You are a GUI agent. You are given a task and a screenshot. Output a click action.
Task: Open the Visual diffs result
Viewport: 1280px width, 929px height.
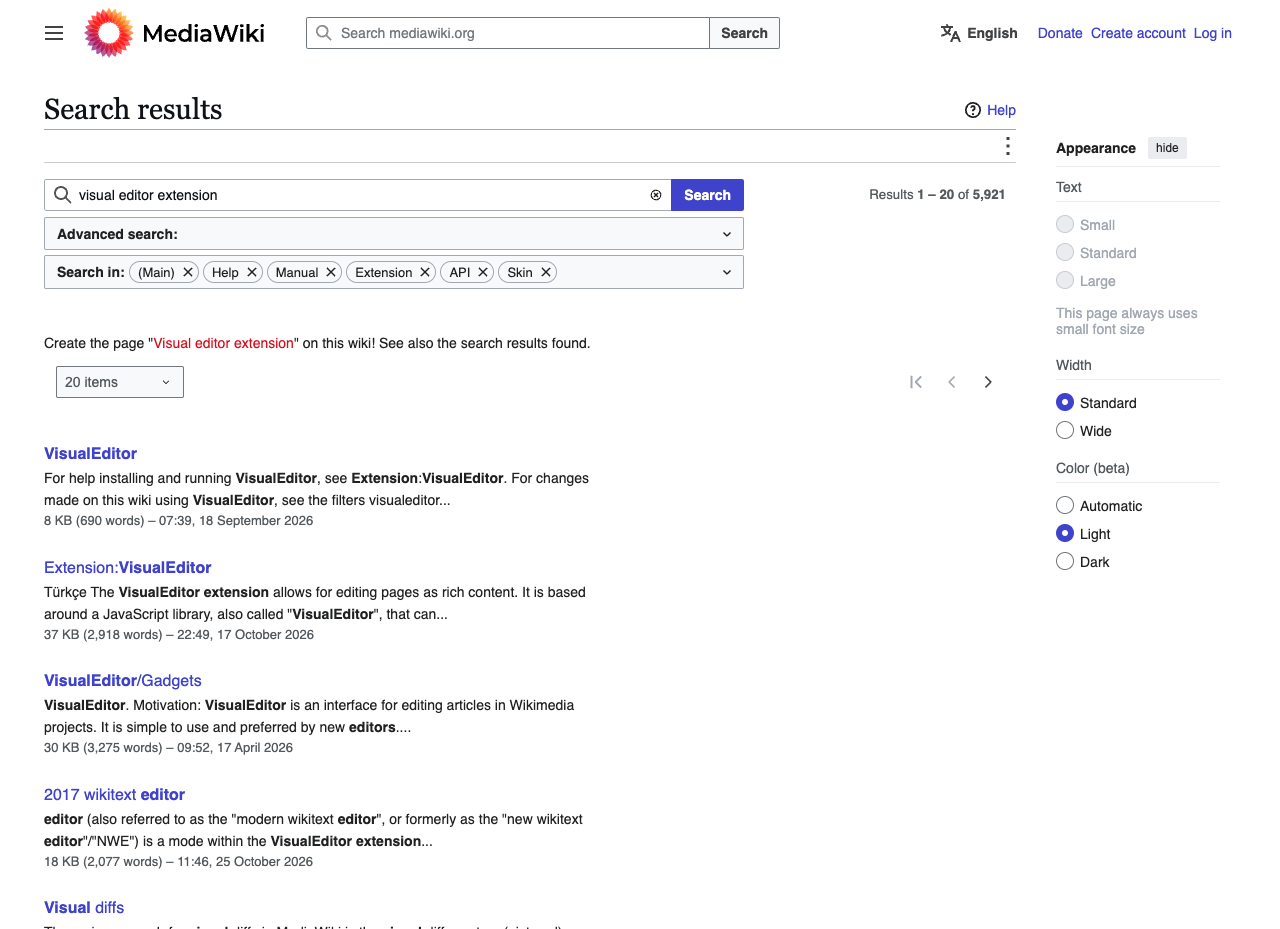pos(84,907)
